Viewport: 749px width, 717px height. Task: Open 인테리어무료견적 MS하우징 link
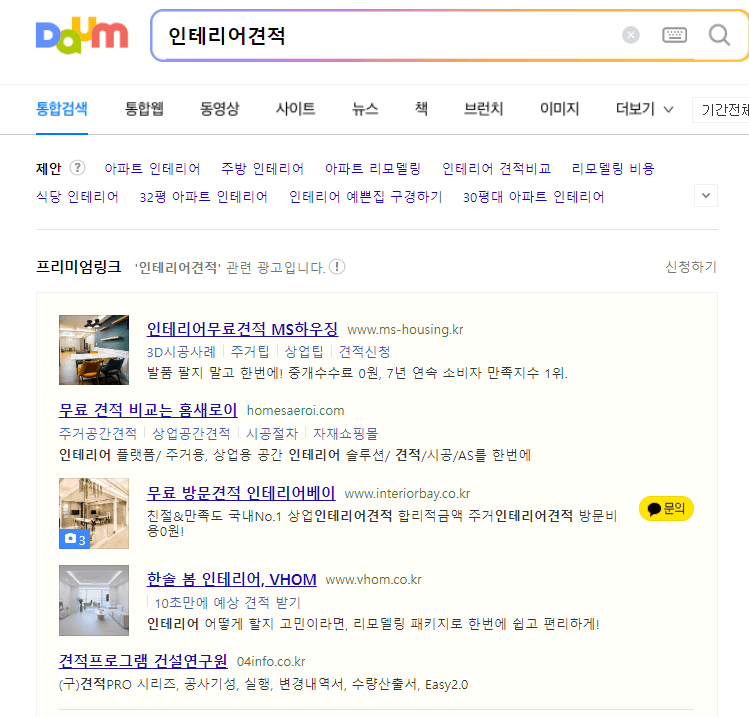pos(242,329)
